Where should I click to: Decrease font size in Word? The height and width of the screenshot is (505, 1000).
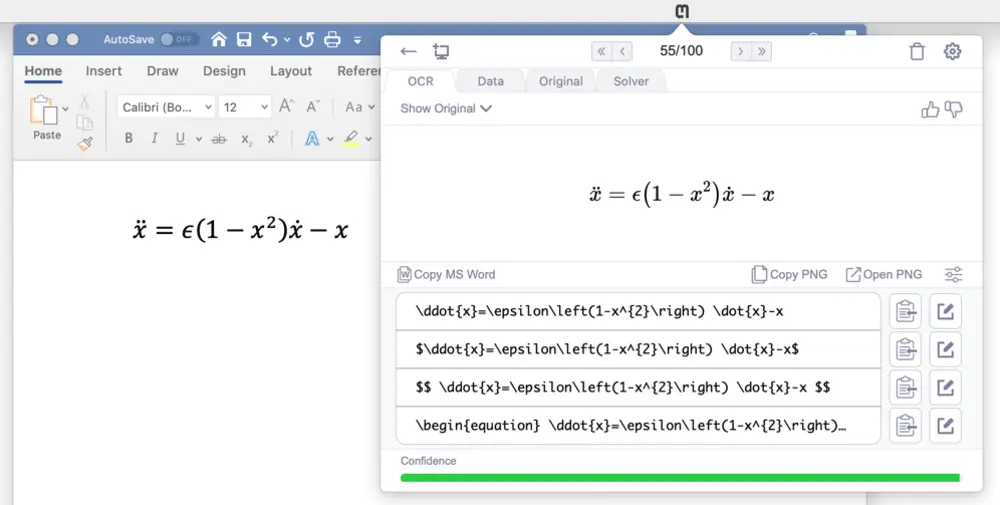pos(312,106)
